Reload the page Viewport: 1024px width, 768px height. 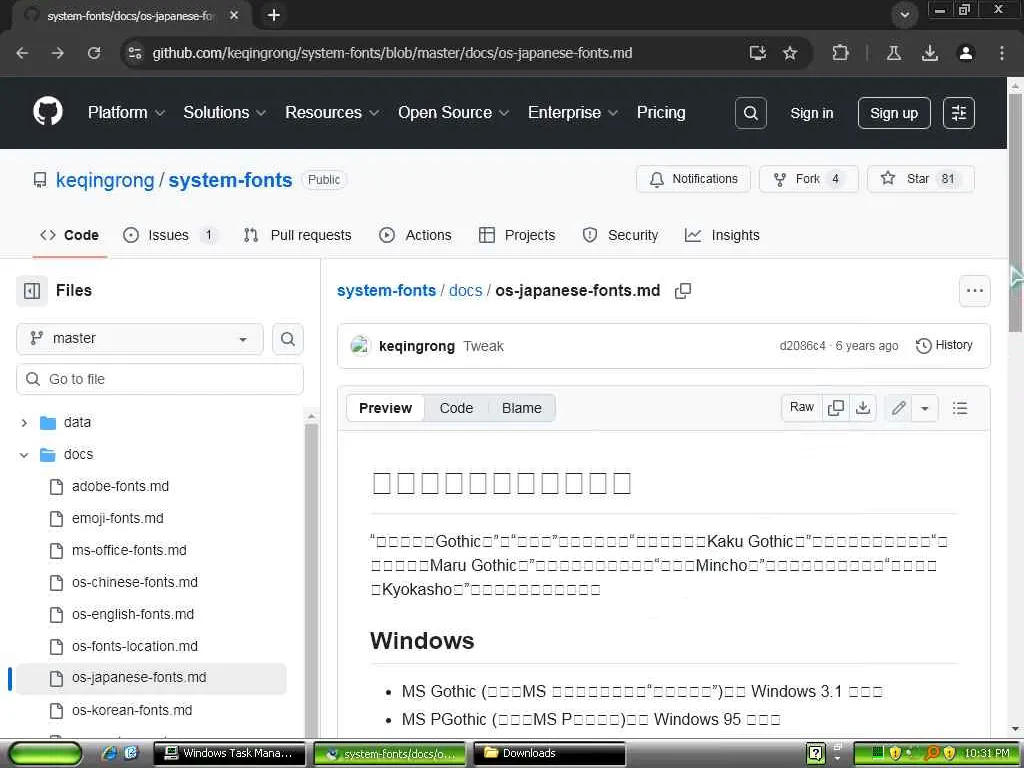[94, 53]
